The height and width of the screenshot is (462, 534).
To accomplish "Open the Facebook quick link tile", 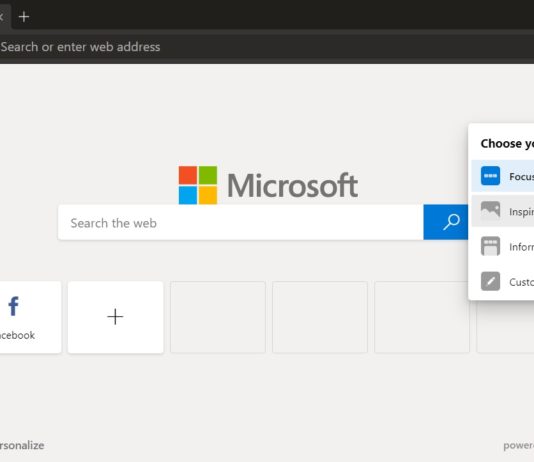I will [30, 317].
